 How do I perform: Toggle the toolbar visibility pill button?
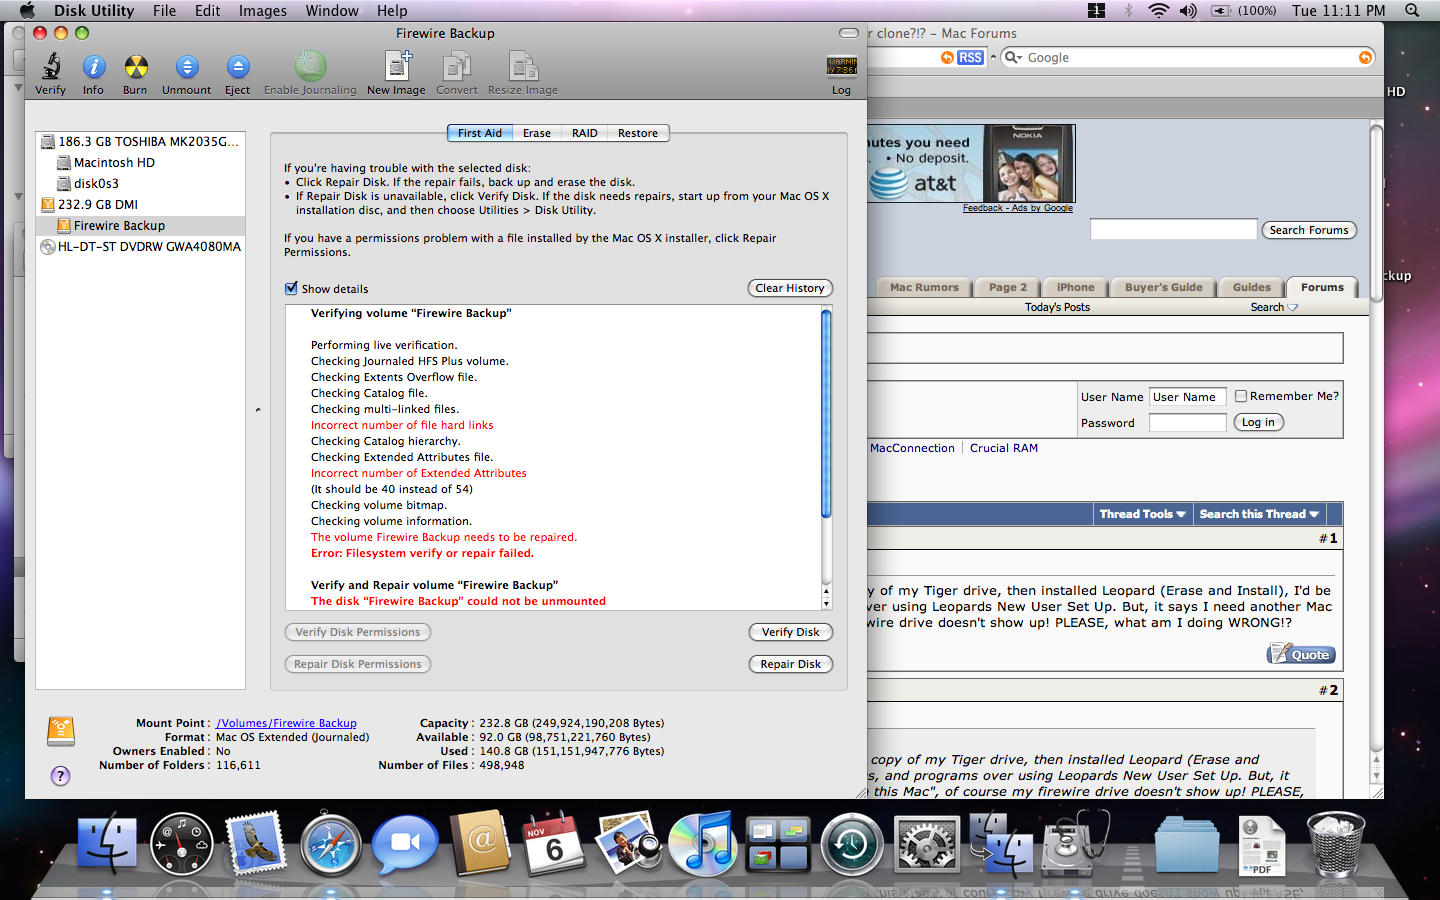849,33
